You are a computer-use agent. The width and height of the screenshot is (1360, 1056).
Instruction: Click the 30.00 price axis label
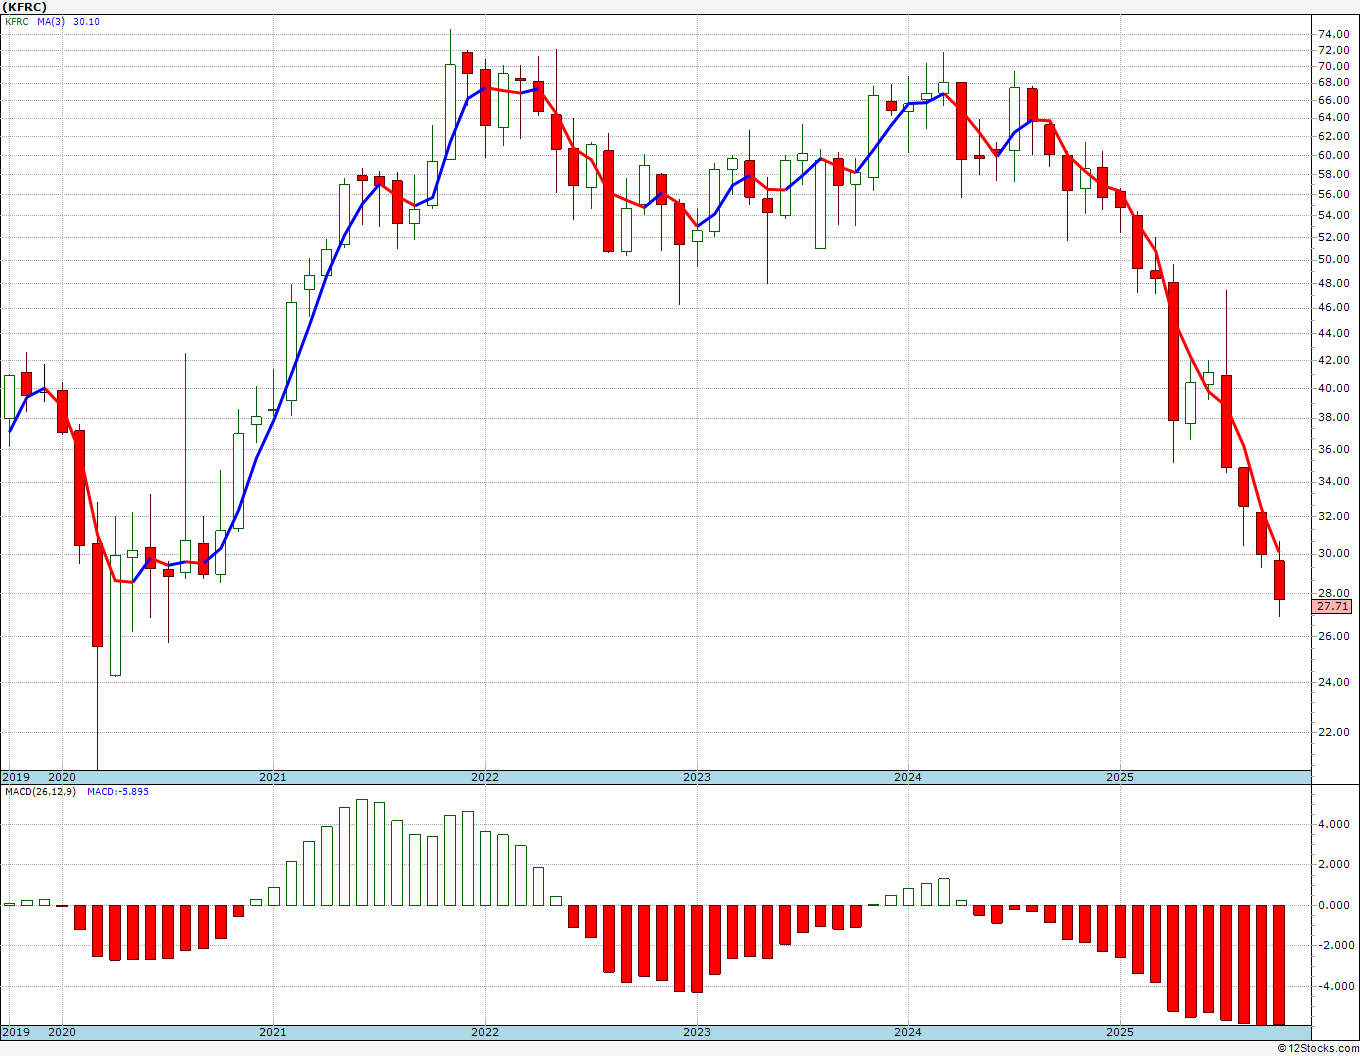click(x=1334, y=553)
